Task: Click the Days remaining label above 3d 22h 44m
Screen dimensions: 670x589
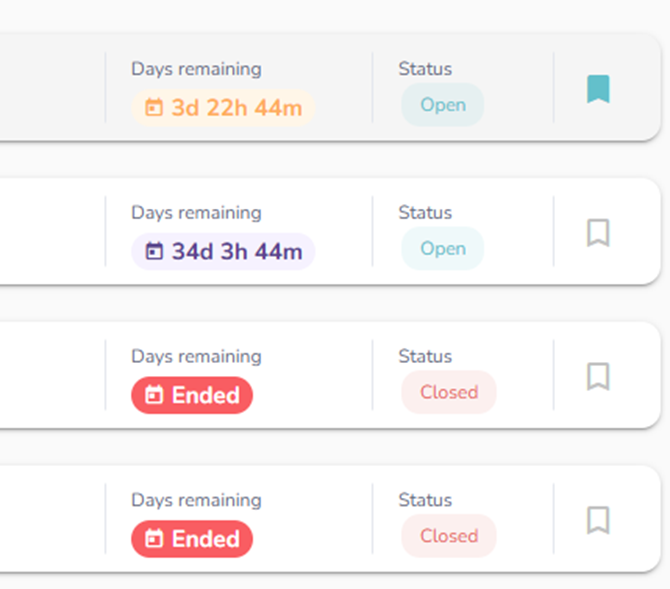Action: click(x=196, y=69)
